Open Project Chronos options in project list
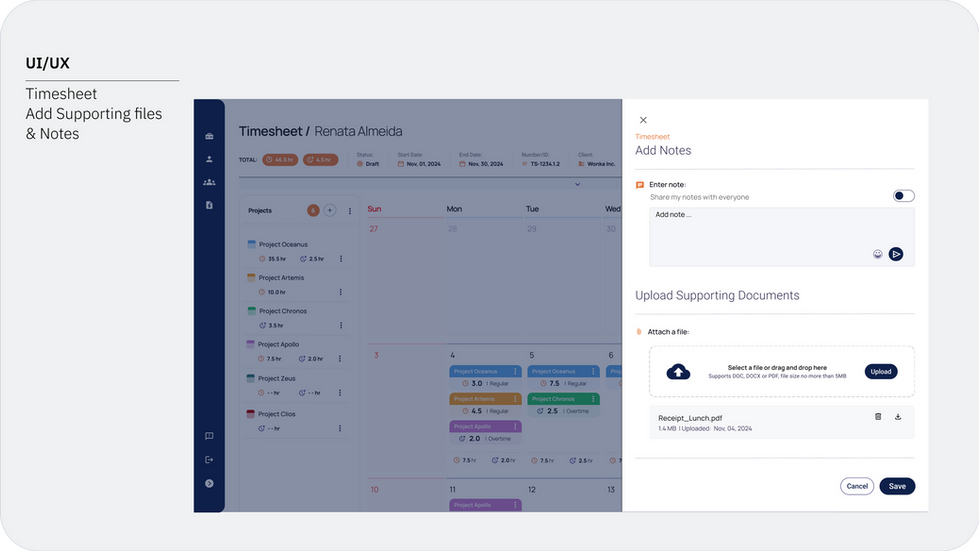979x551 pixels. click(x=341, y=325)
